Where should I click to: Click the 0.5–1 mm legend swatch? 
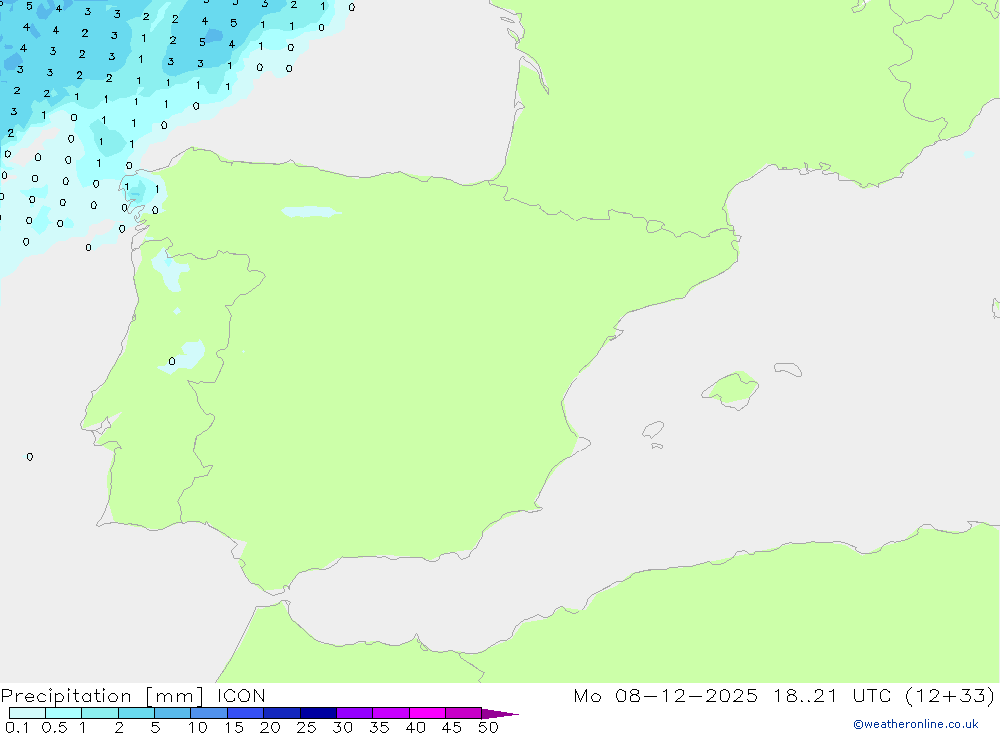pyautogui.click(x=63, y=713)
